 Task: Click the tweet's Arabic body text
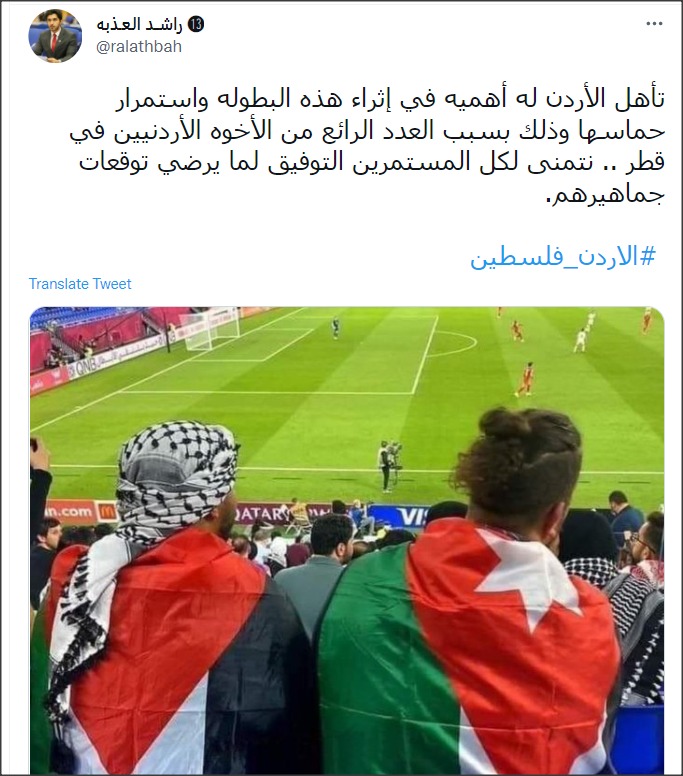[x=367, y=146]
